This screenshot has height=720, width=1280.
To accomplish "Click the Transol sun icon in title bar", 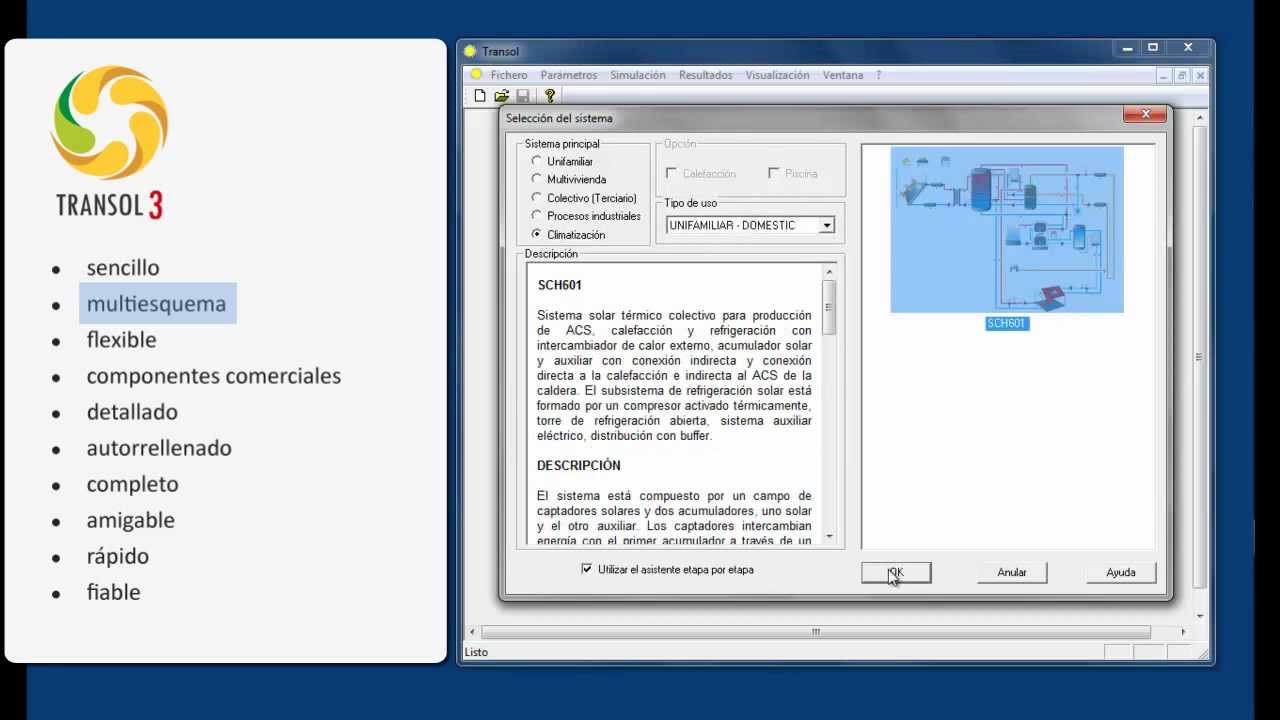I will point(470,51).
